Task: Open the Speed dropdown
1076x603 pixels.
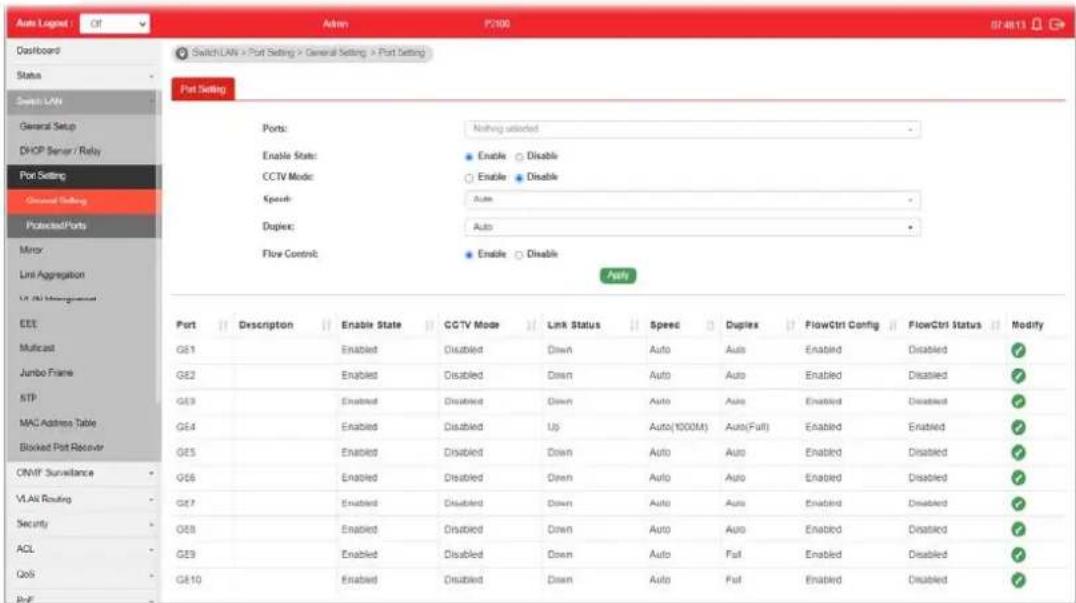Action: click(x=692, y=200)
